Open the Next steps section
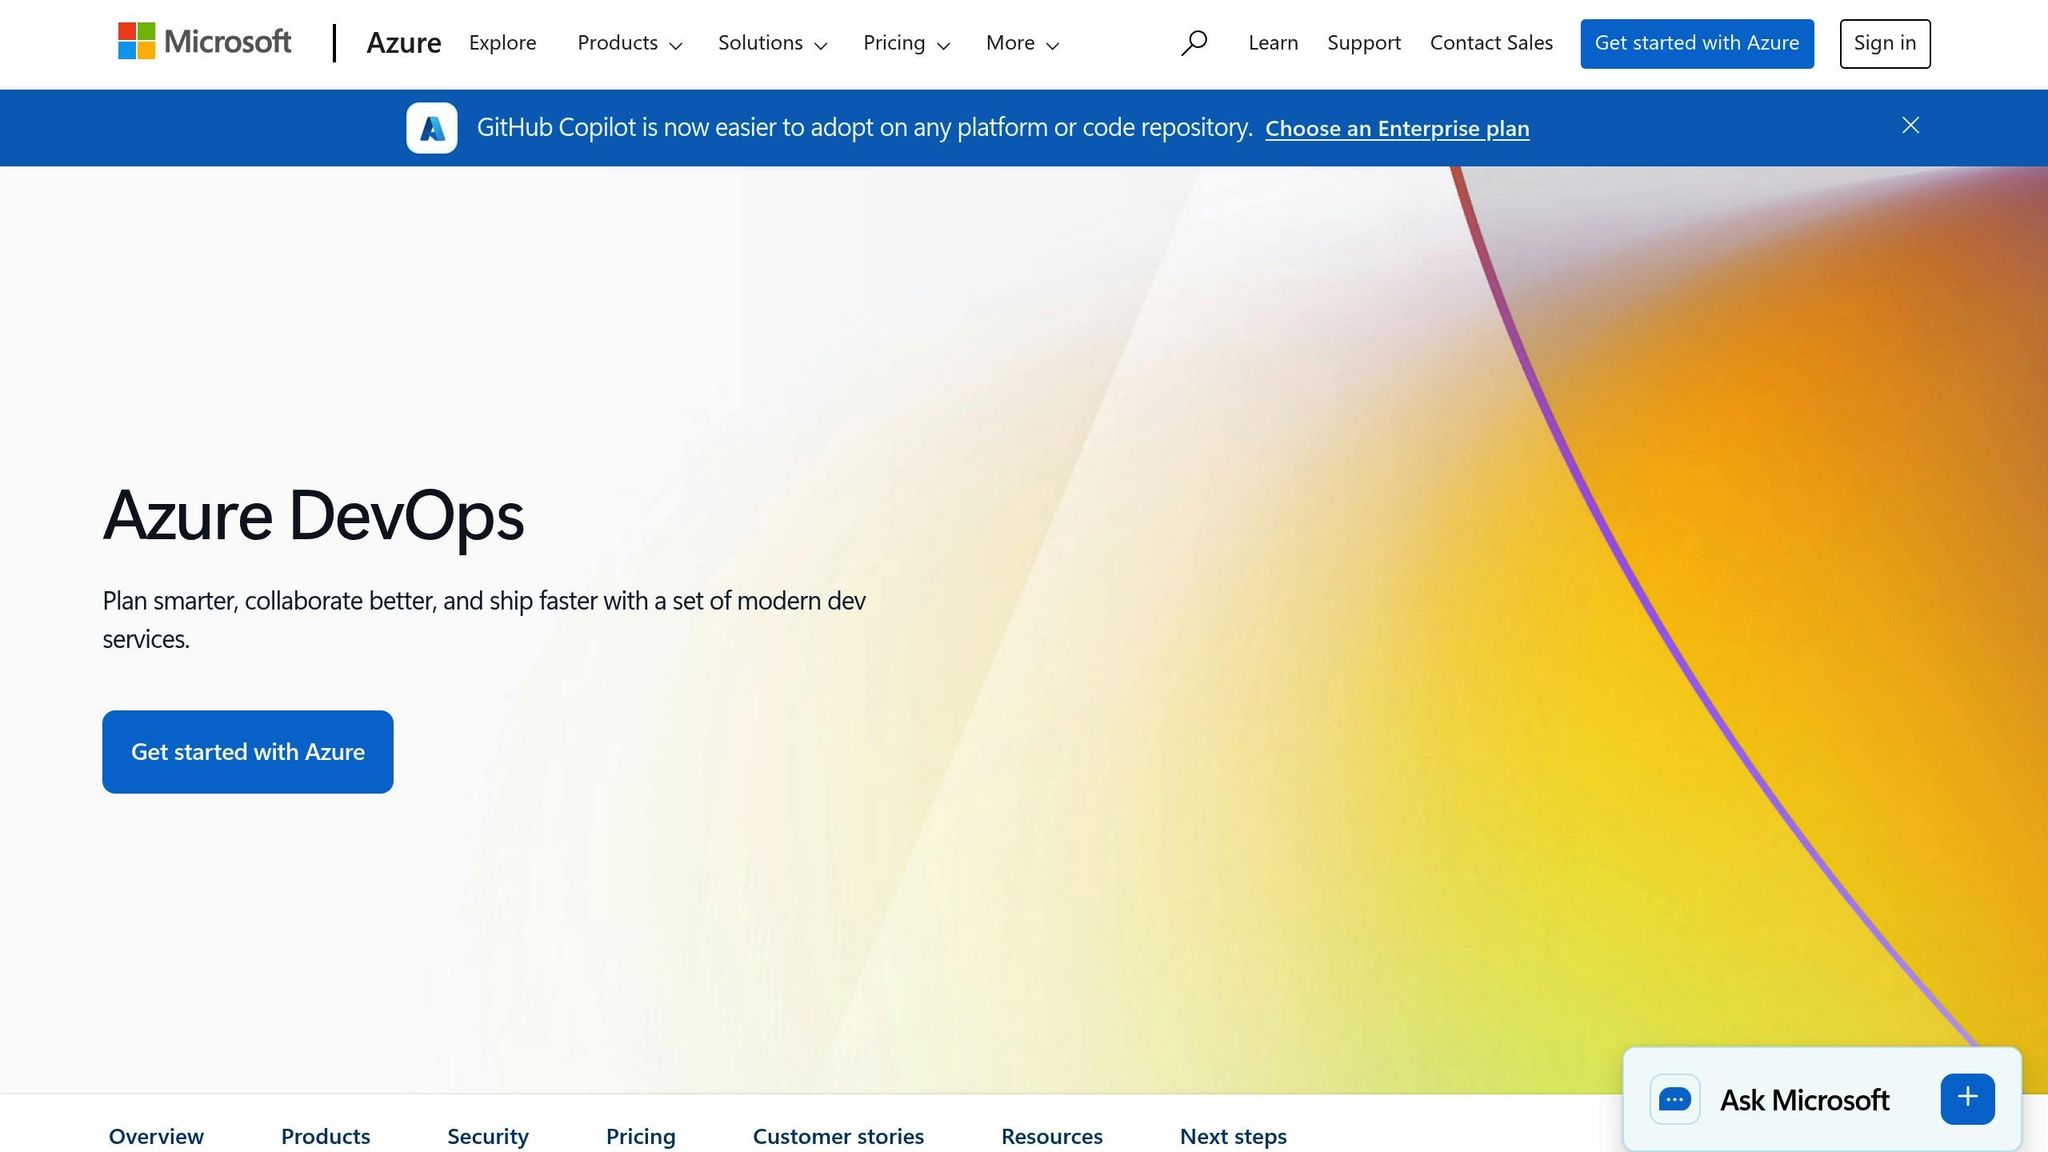Viewport: 2048px width, 1152px height. [1233, 1136]
